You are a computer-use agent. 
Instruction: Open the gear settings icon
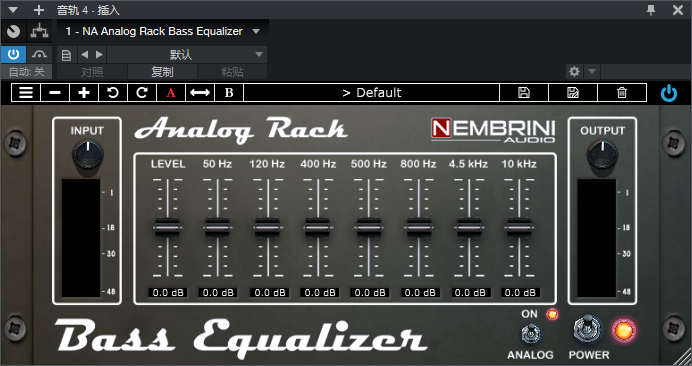(574, 71)
